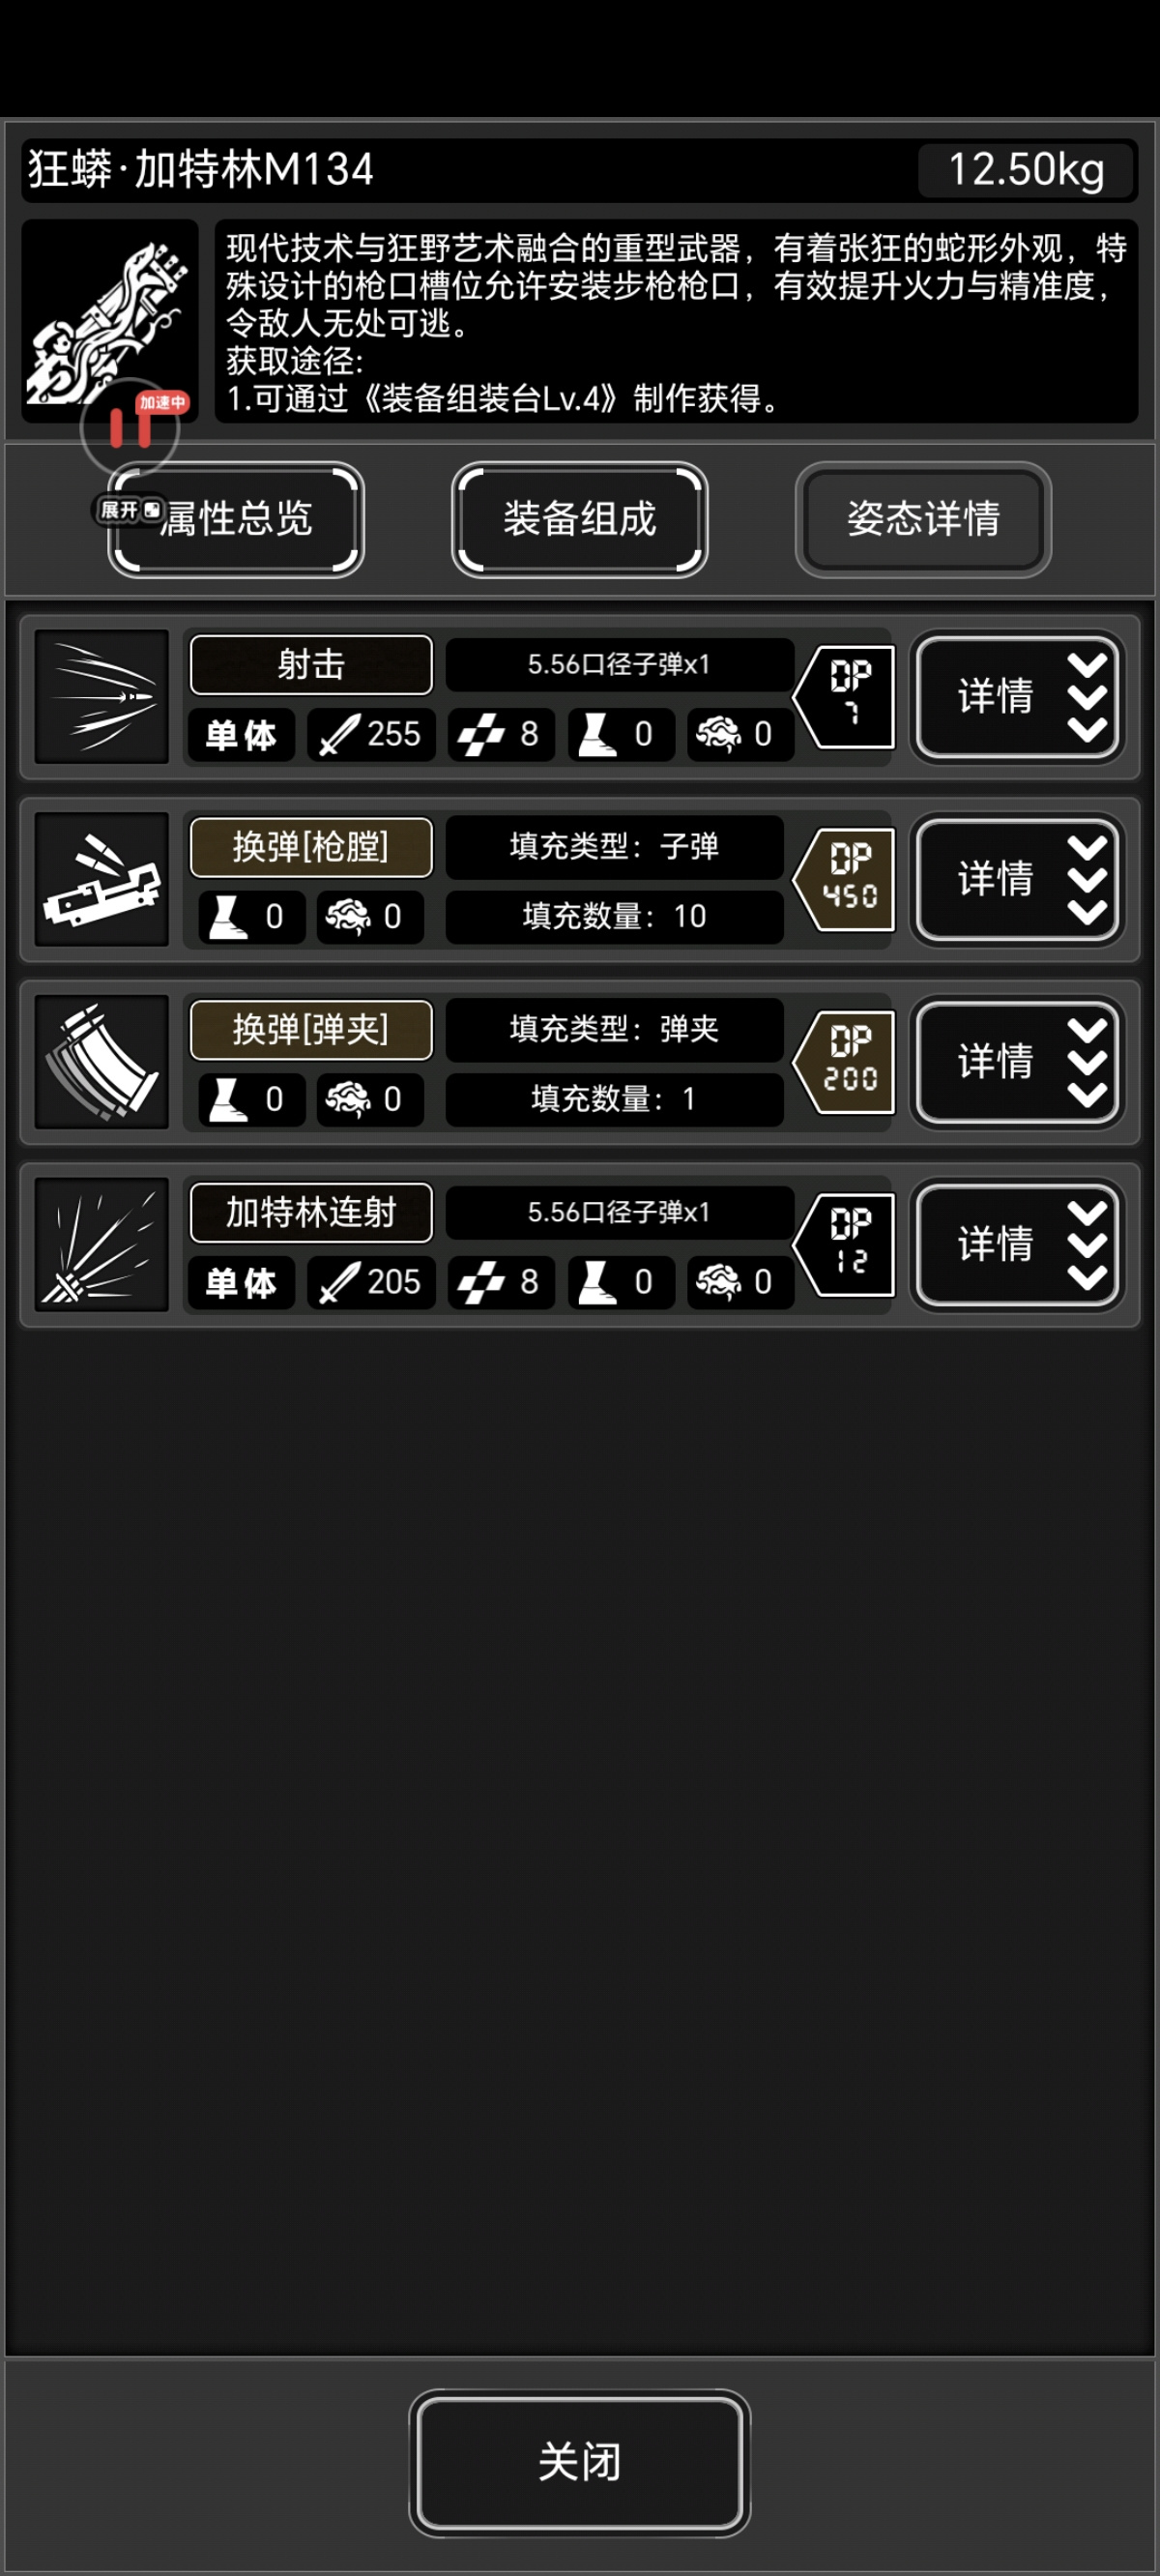1160x2576 pixels.
Task: Switch to the 属性总览 tab
Action: pos(236,519)
